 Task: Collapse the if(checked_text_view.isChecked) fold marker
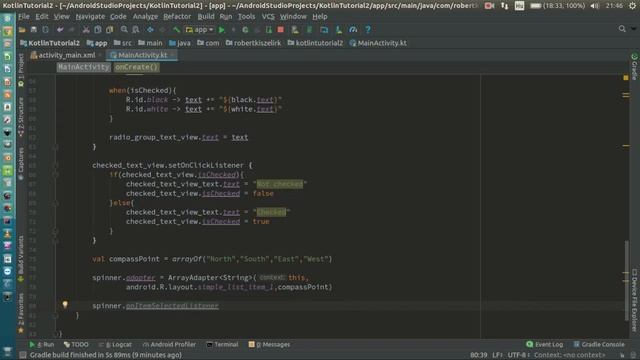point(56,175)
